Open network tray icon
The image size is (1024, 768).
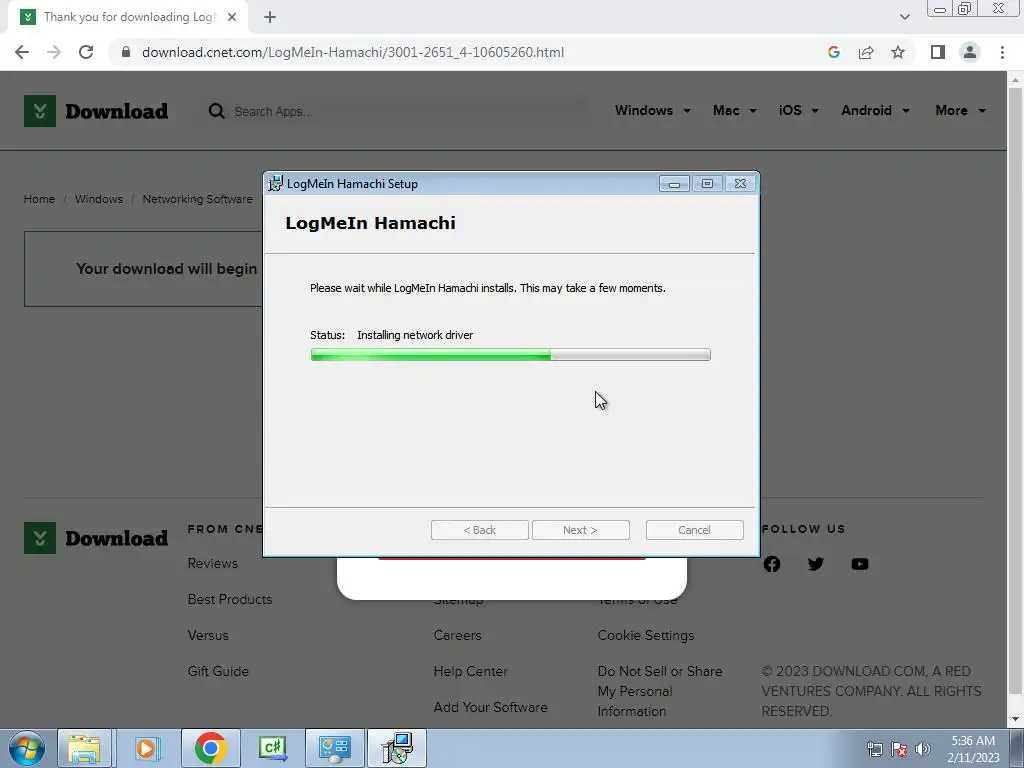874,749
